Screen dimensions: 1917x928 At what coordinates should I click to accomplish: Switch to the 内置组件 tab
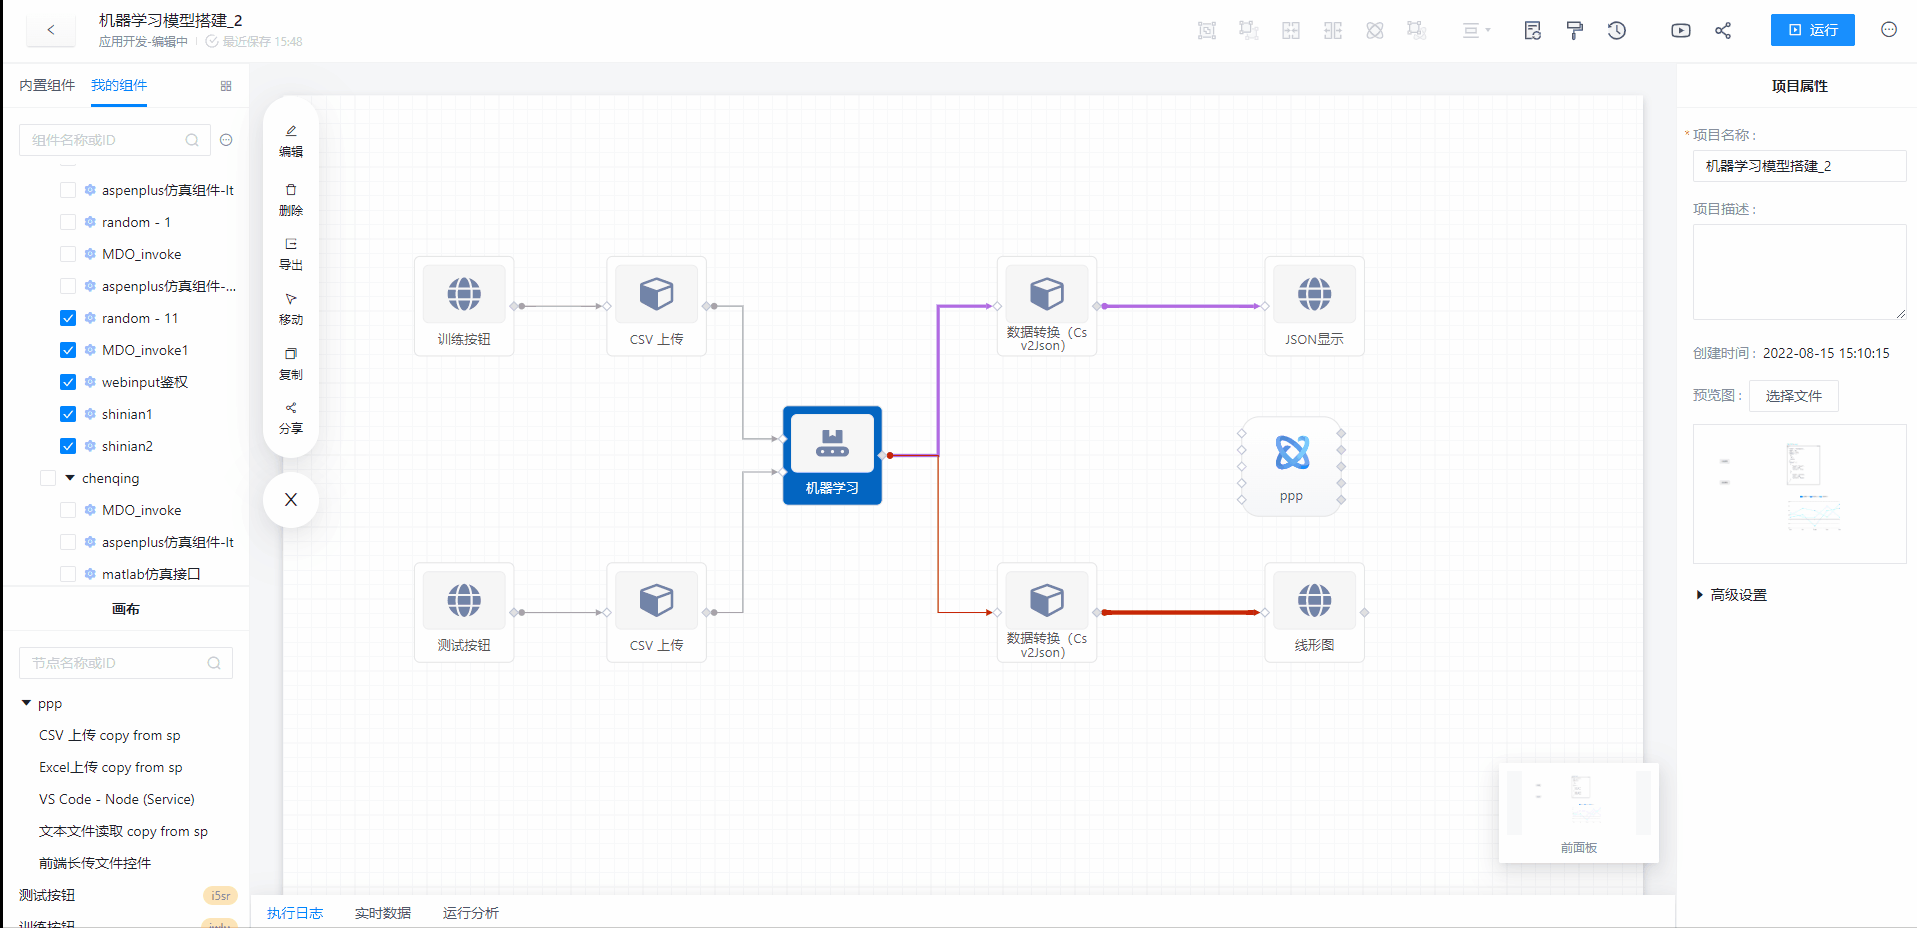click(x=47, y=86)
